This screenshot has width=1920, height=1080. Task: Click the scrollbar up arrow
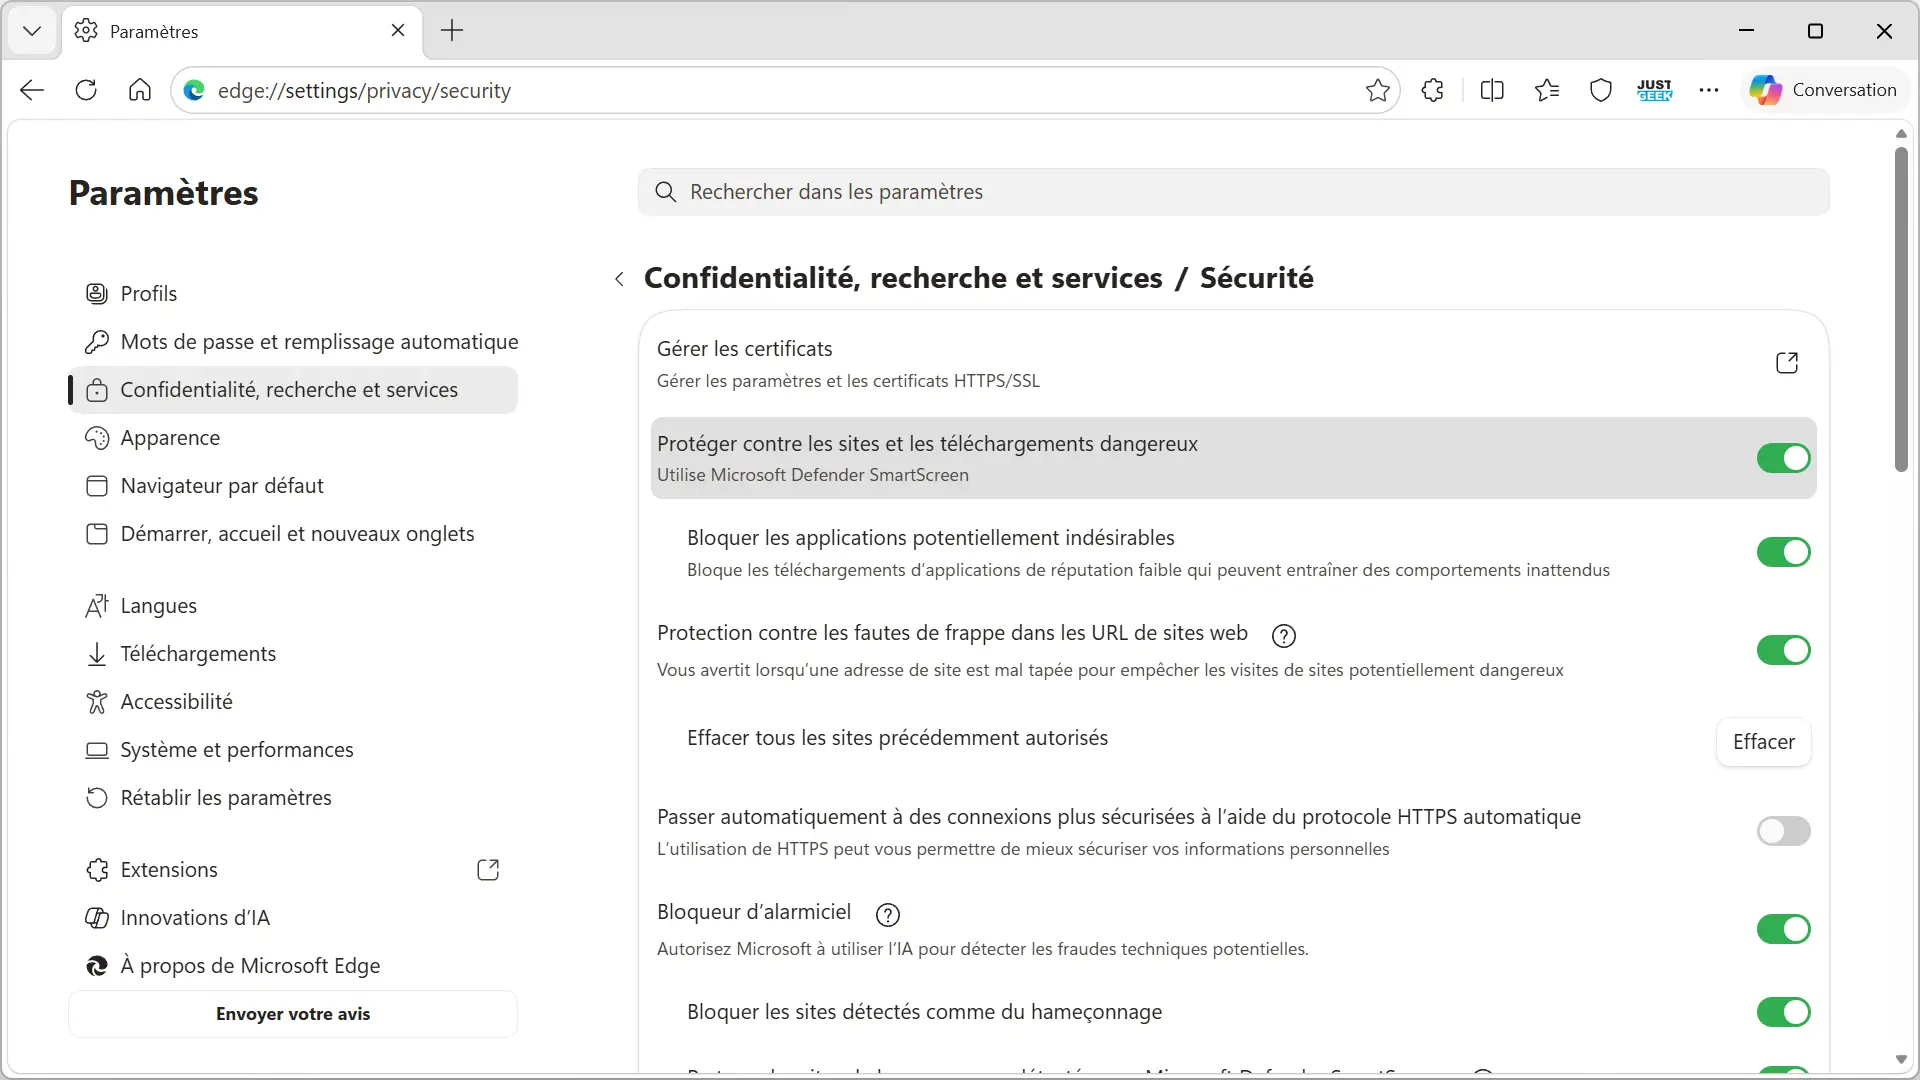(1901, 134)
